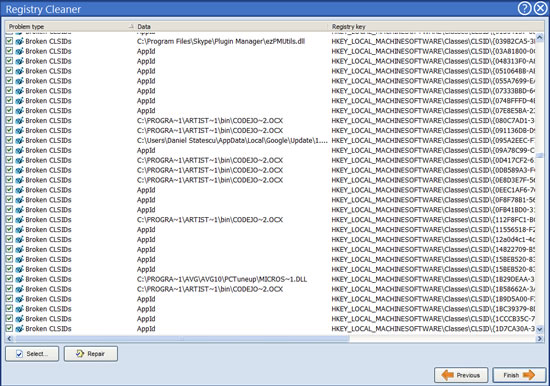
Task: Click the vertical scrollbar down arrow
Action: 539,329
